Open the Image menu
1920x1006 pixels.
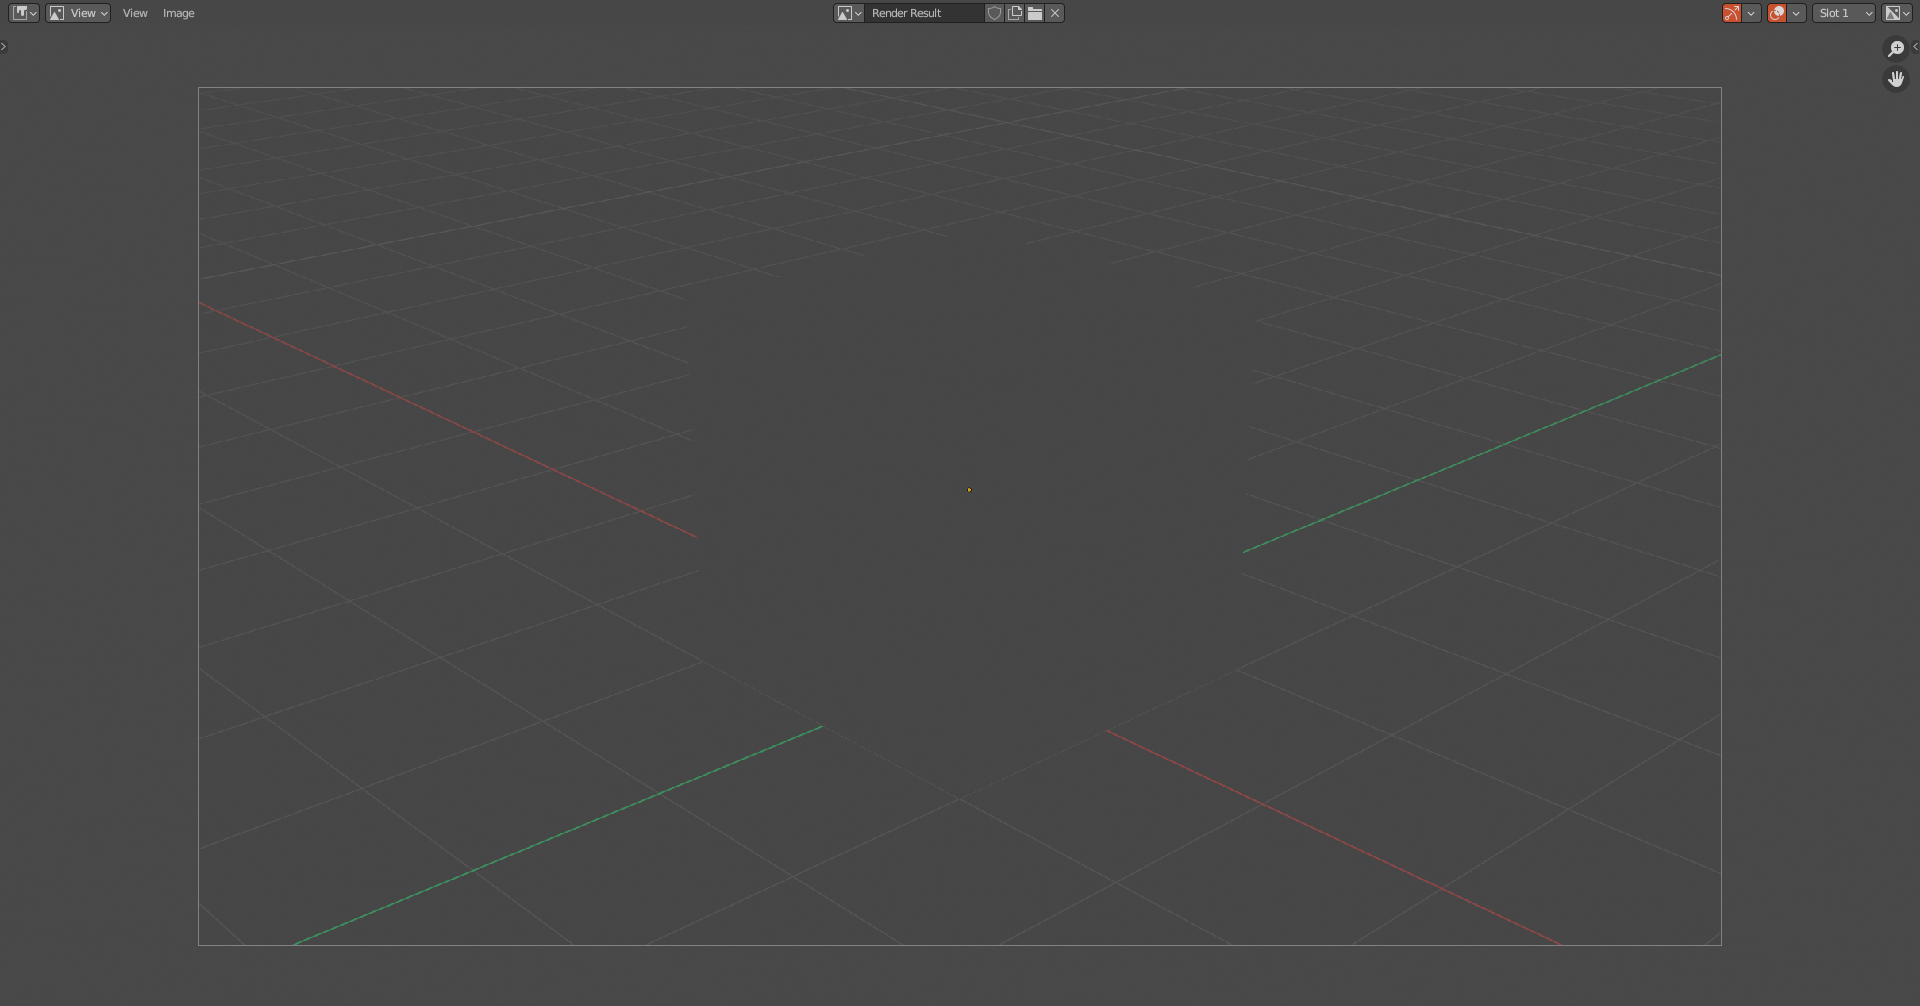178,13
